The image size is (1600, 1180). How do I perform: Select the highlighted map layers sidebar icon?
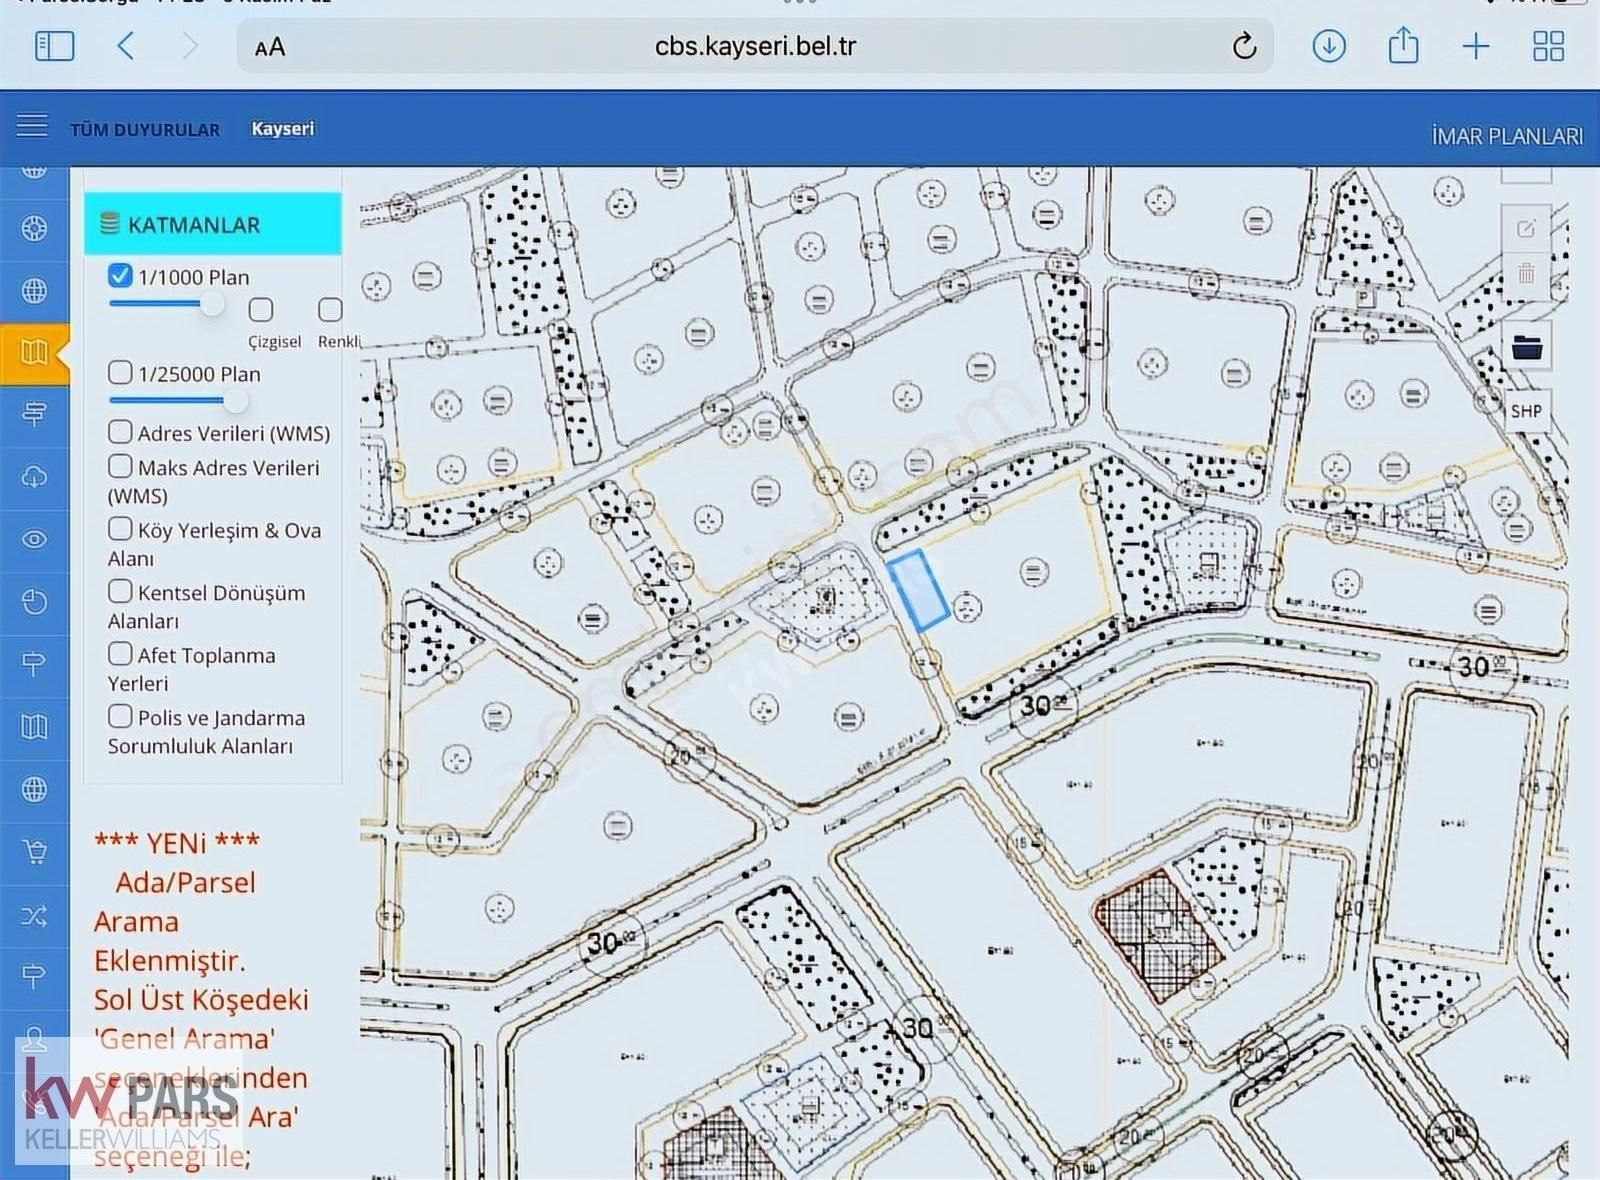(34, 352)
